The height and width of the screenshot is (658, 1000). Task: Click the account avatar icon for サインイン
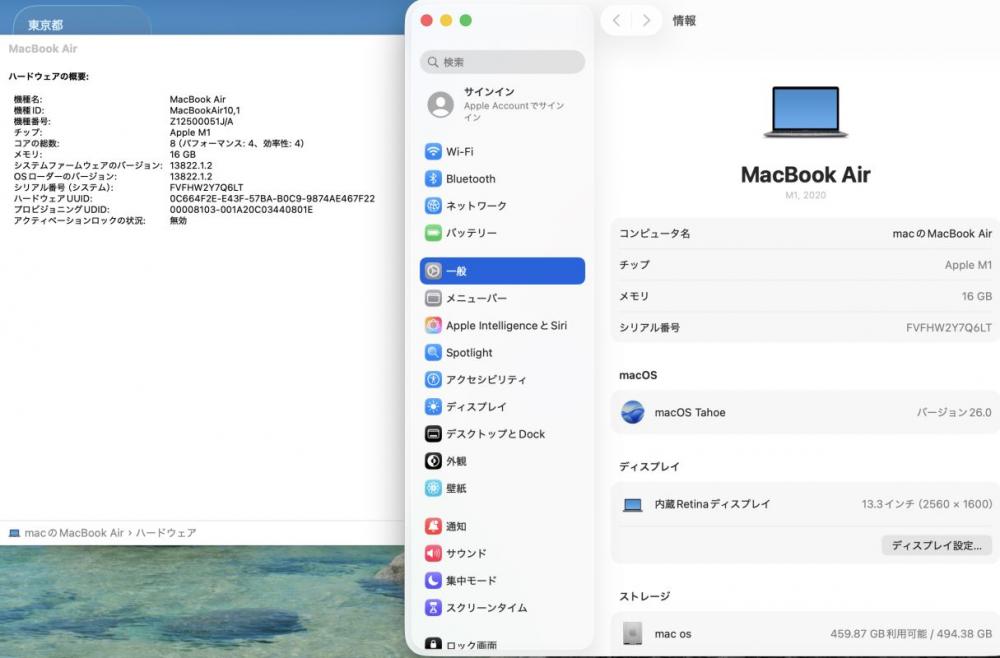point(441,105)
